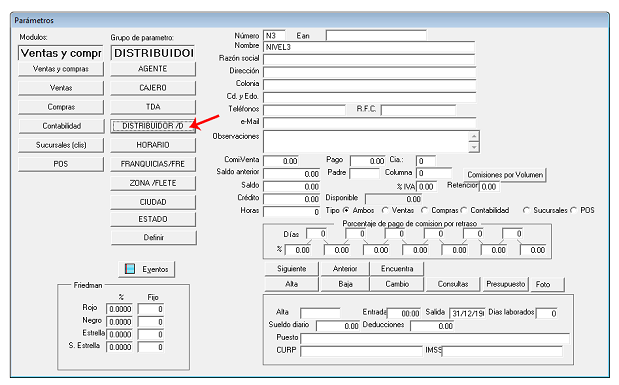Open Consultas
The image size is (619, 385).
(453, 284)
